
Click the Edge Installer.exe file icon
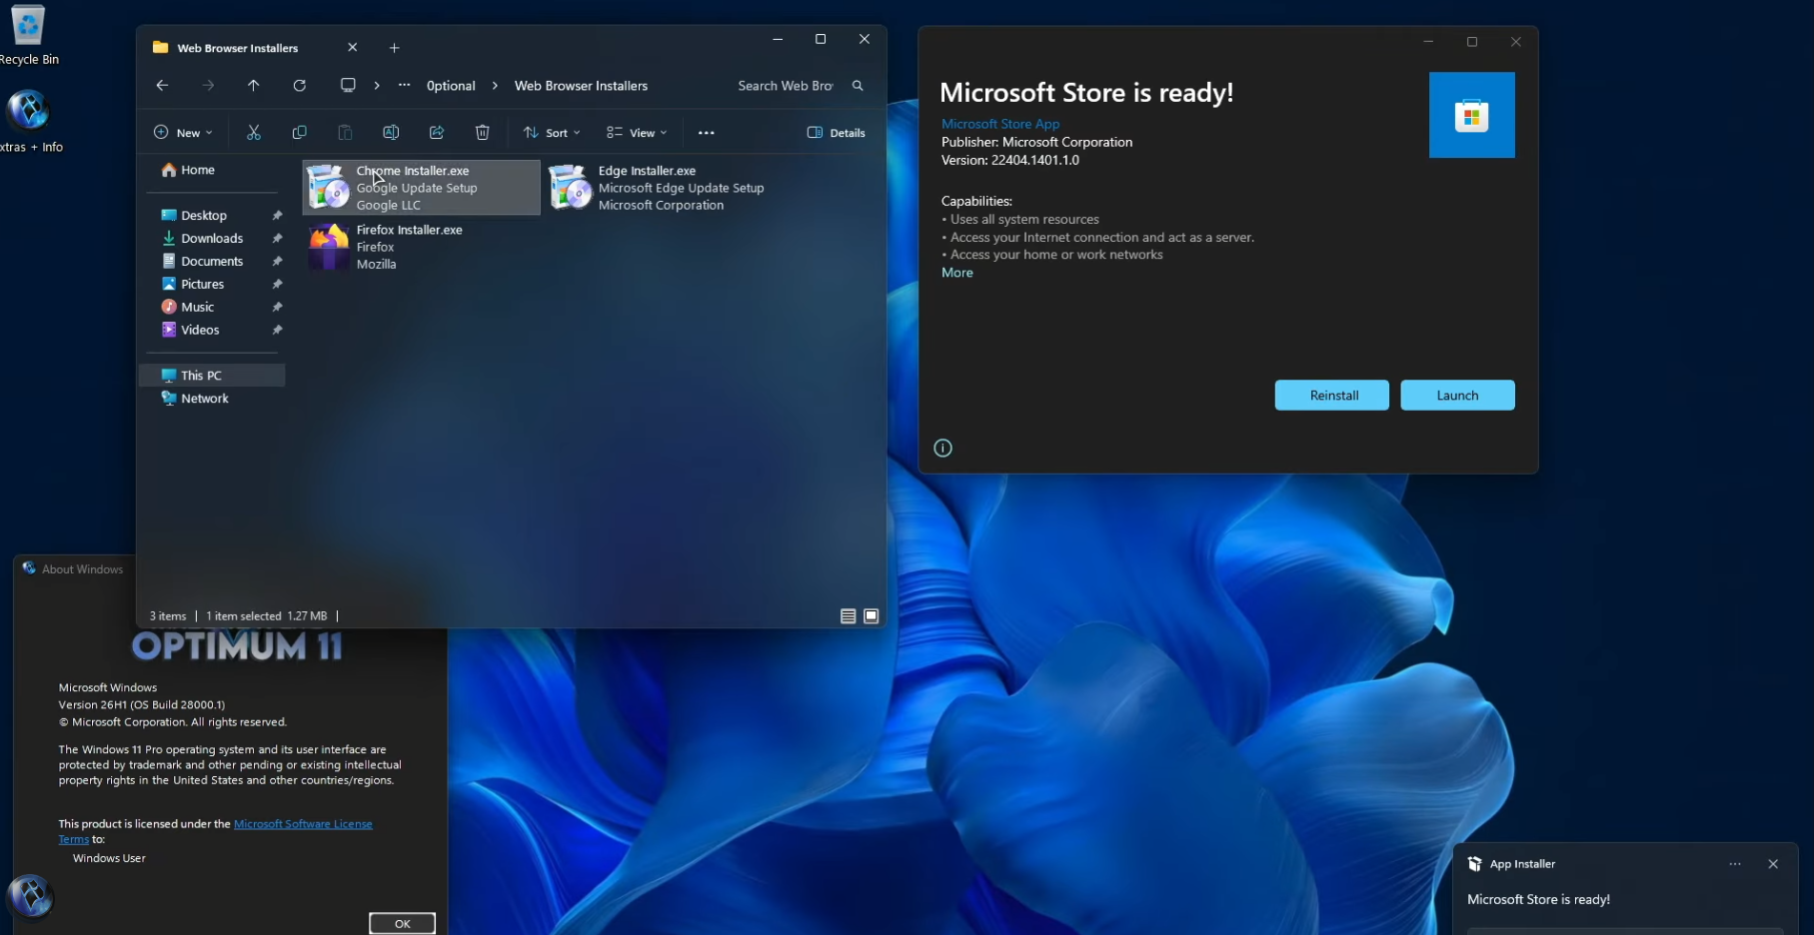[570, 187]
